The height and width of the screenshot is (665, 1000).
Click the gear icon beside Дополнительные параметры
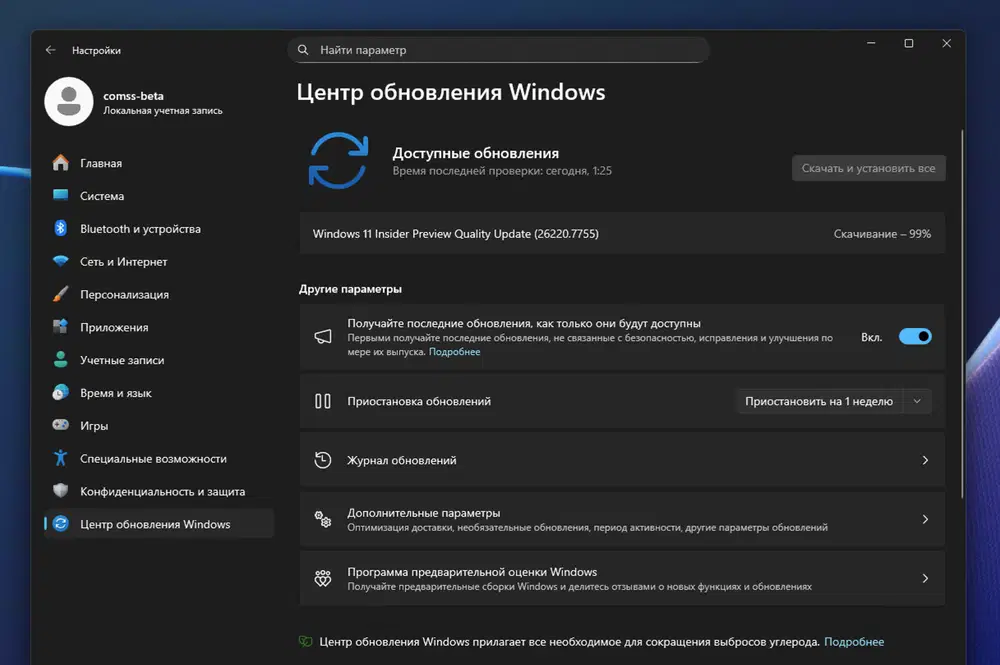322,519
